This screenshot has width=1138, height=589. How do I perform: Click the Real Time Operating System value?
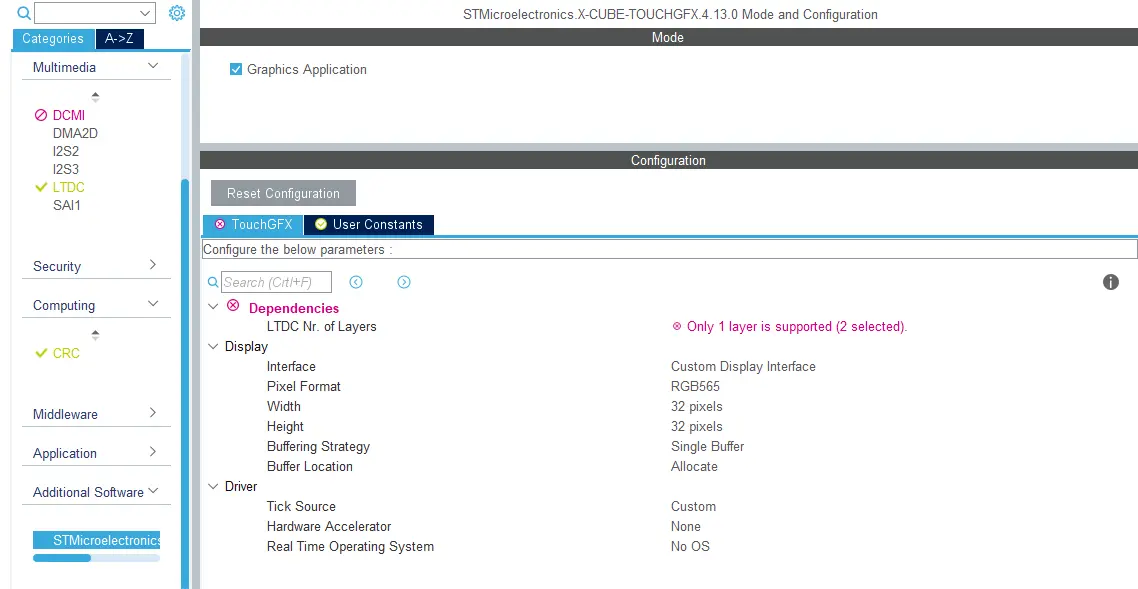coord(690,546)
